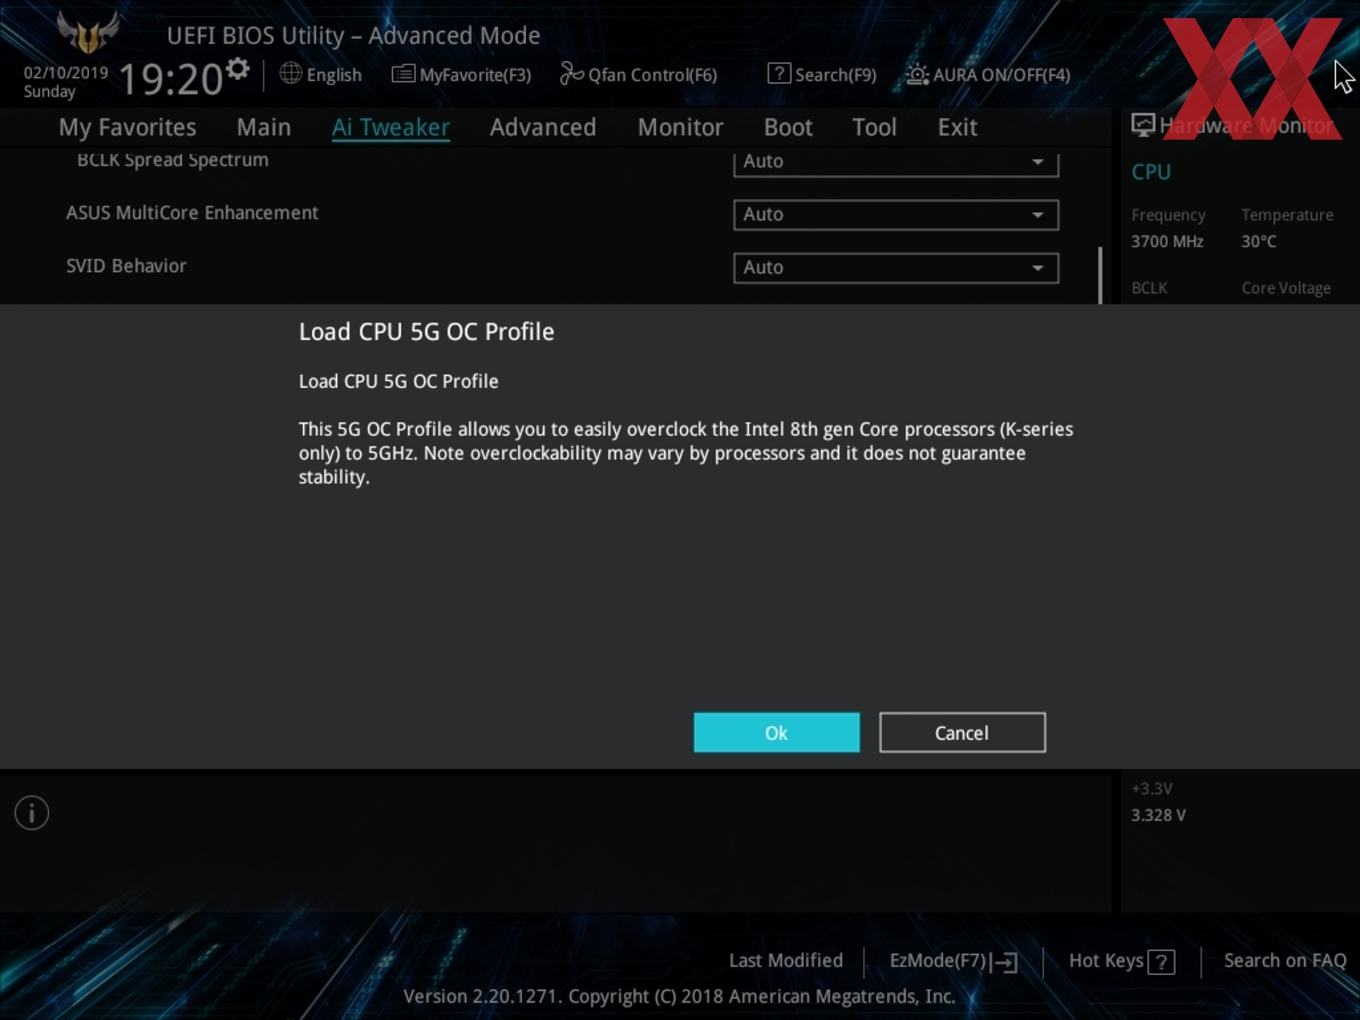This screenshot has height=1020, width=1360.
Task: Click the 19:20 clock display
Action: [x=171, y=79]
